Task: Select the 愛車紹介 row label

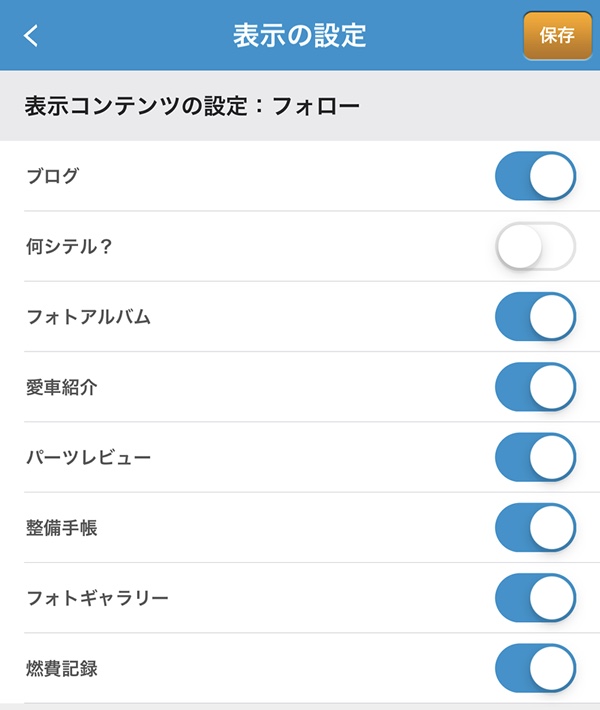Action: click(62, 387)
